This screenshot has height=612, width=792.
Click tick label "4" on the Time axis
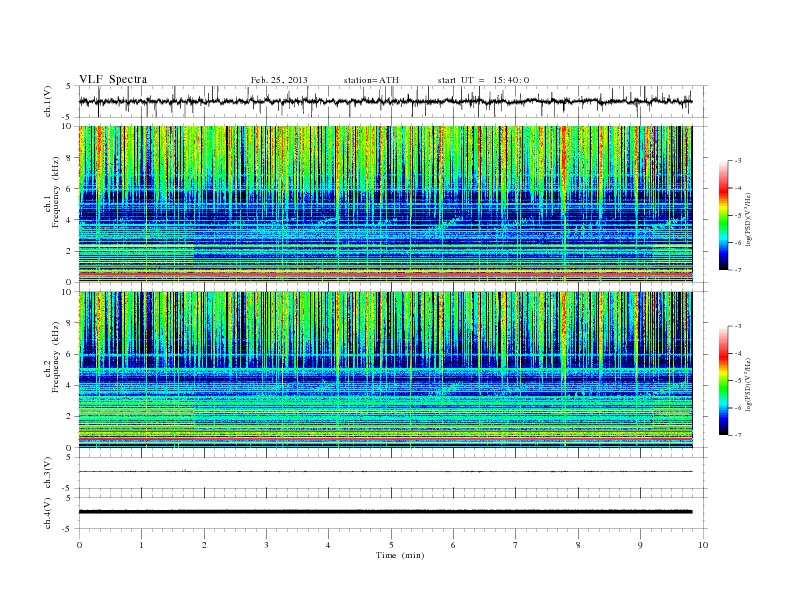point(328,545)
